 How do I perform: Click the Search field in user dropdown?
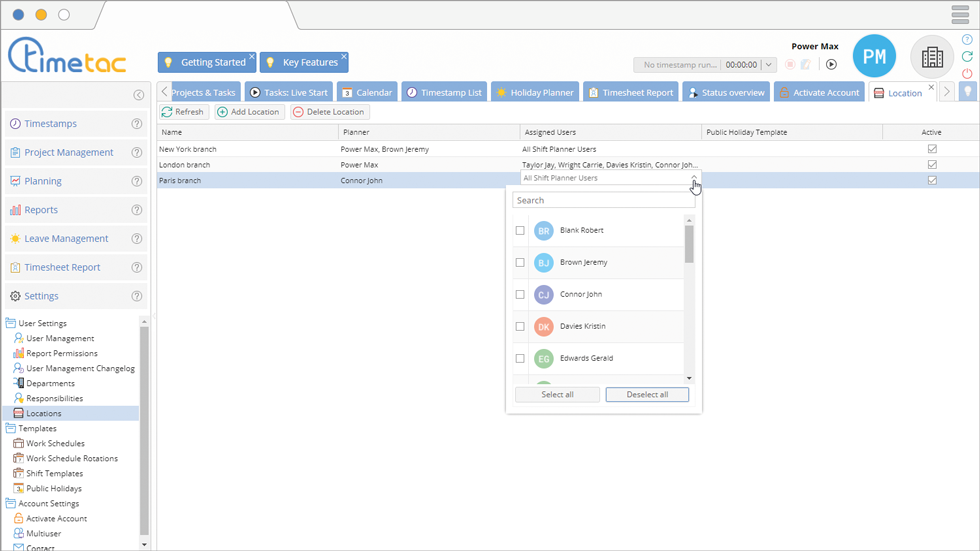(x=604, y=201)
